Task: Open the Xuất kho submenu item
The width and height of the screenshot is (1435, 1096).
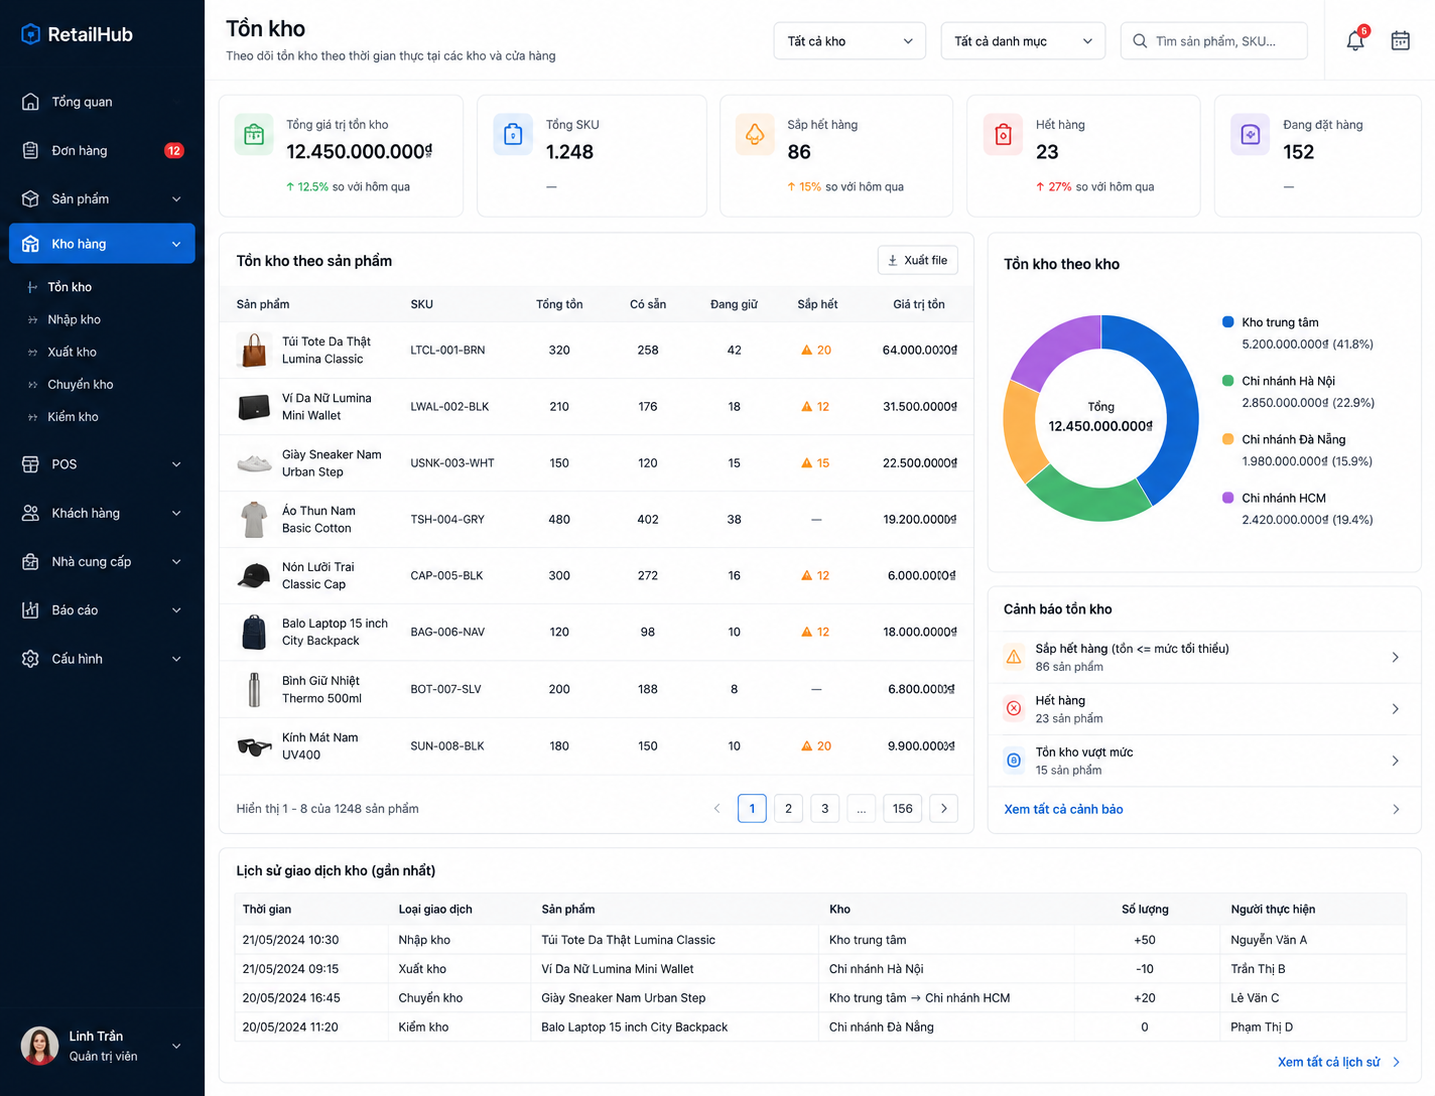Action: pyautogui.click(x=72, y=352)
